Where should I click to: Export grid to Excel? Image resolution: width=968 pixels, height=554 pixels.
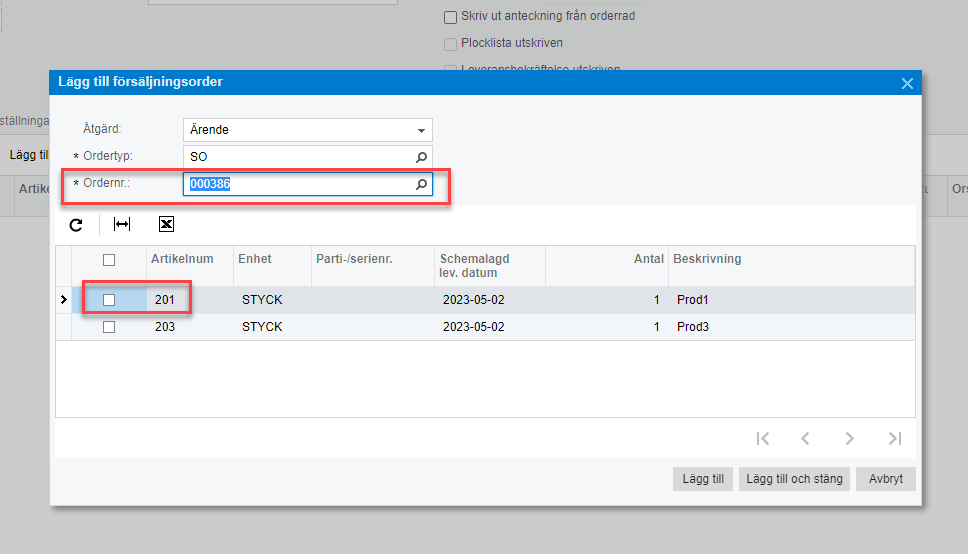(166, 224)
